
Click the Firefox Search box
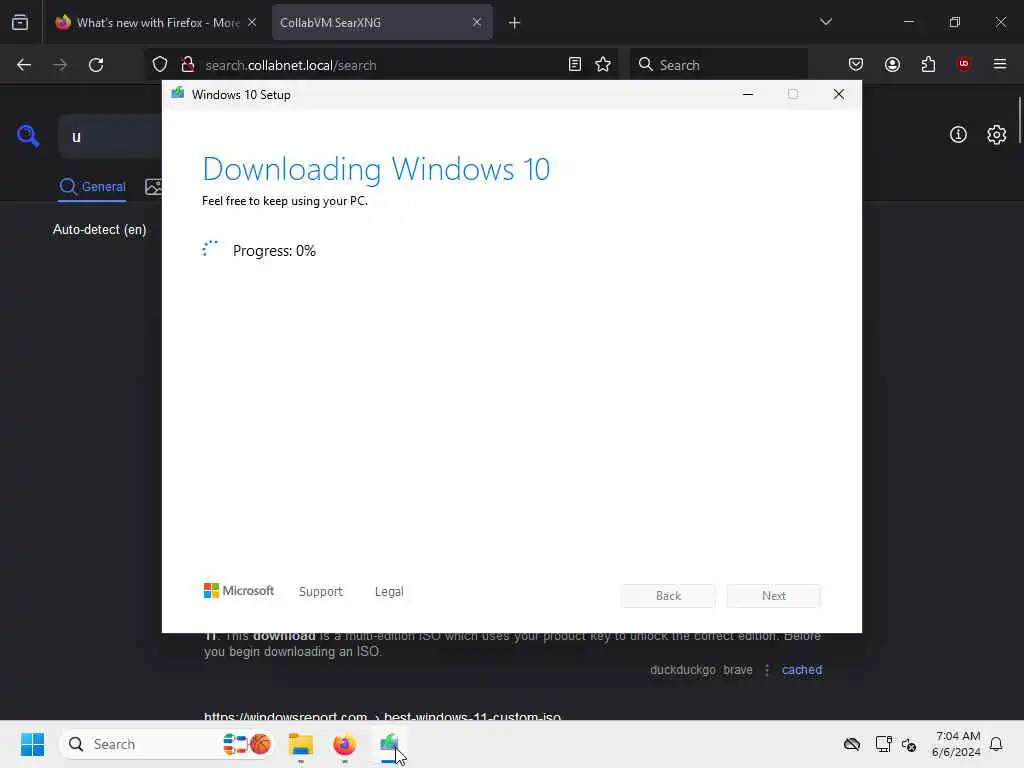click(x=718, y=65)
